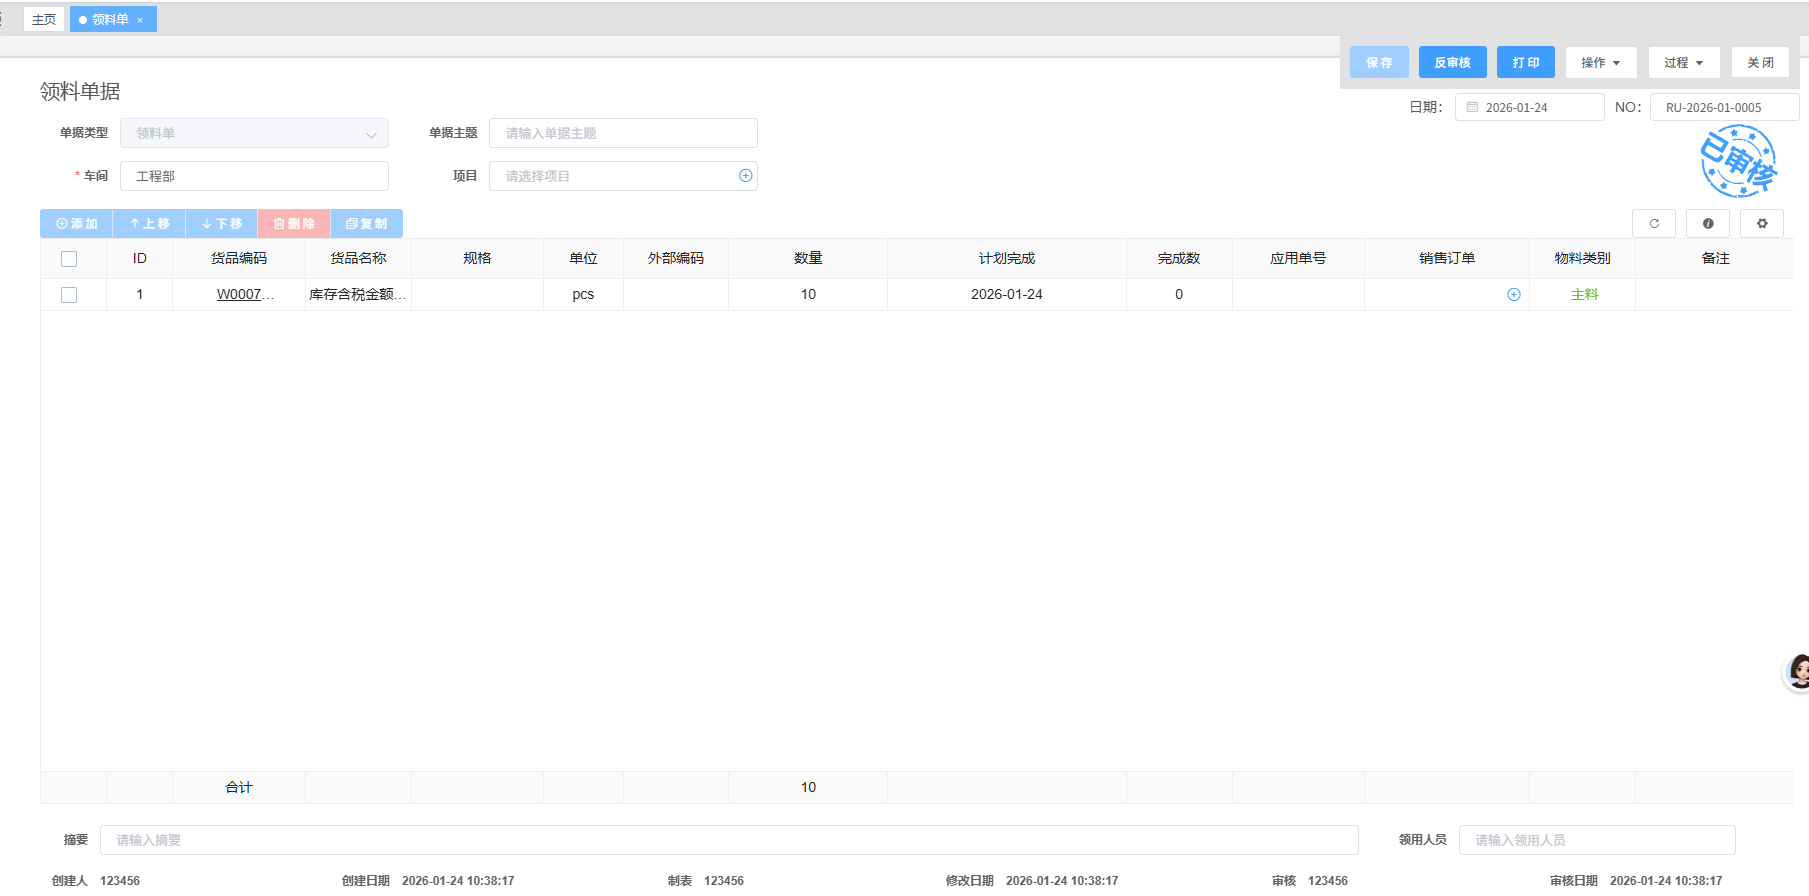The height and width of the screenshot is (896, 1809).
Task: Open the 过程 dropdown menu
Action: 1683,63
